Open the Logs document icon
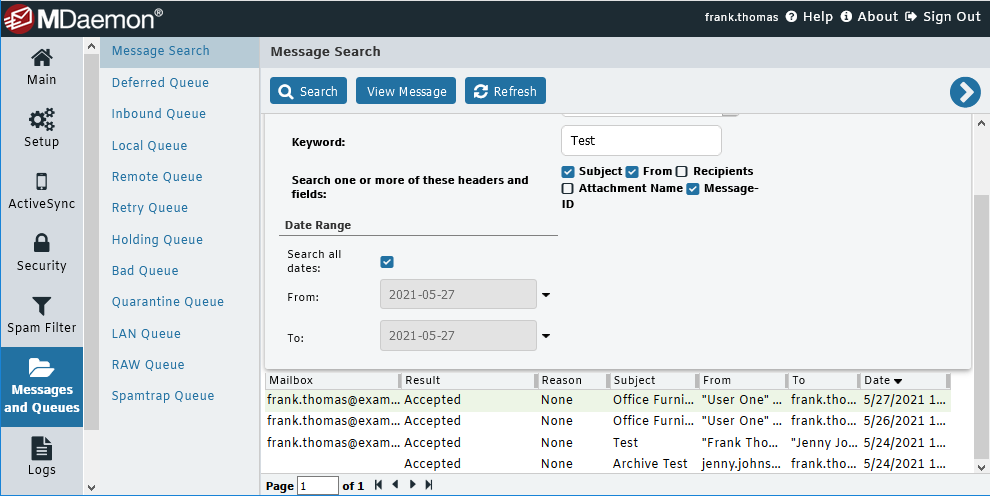Screen dimensions: 990x496 coord(42,449)
